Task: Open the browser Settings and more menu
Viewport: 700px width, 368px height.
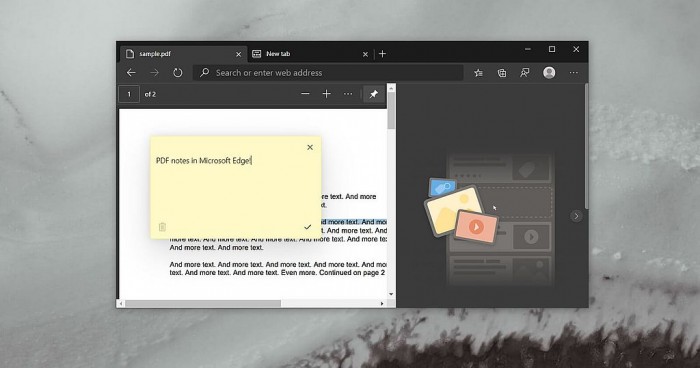Action: coord(574,73)
